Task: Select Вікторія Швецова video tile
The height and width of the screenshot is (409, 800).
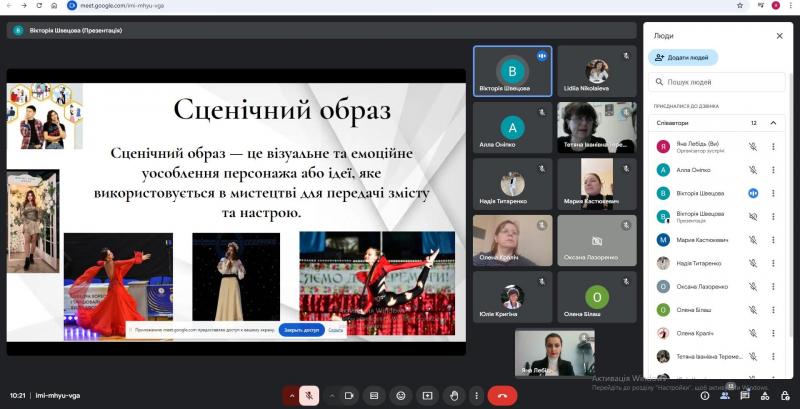Action: [x=512, y=71]
